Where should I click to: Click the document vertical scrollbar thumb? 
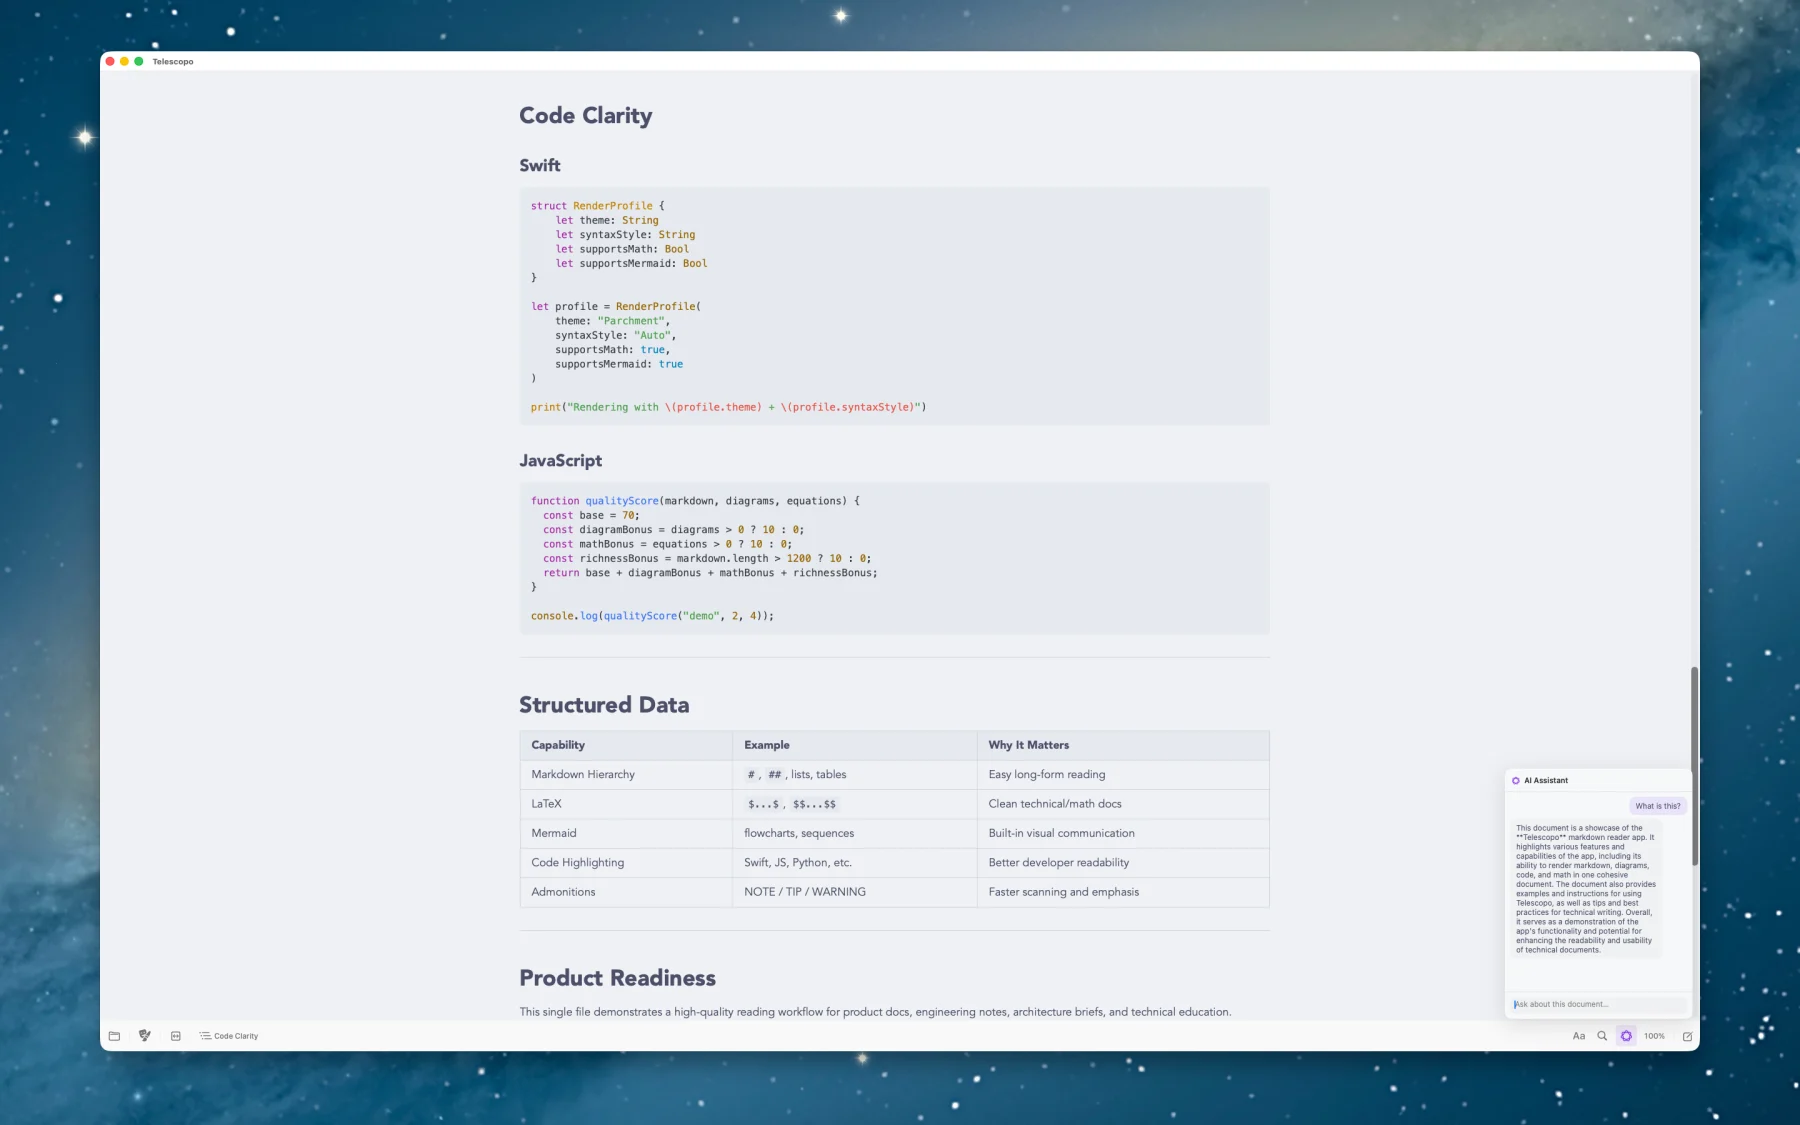coord(1694,766)
